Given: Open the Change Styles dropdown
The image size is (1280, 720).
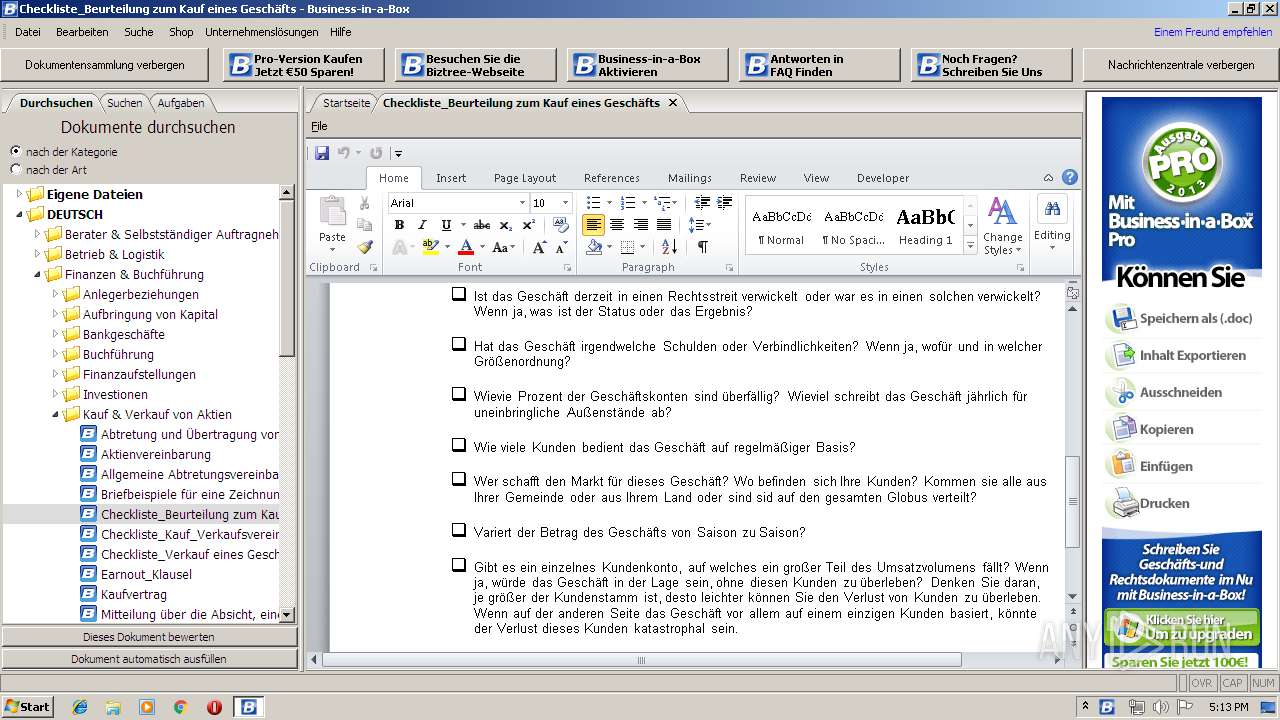Looking at the screenshot, I should tap(1002, 226).
